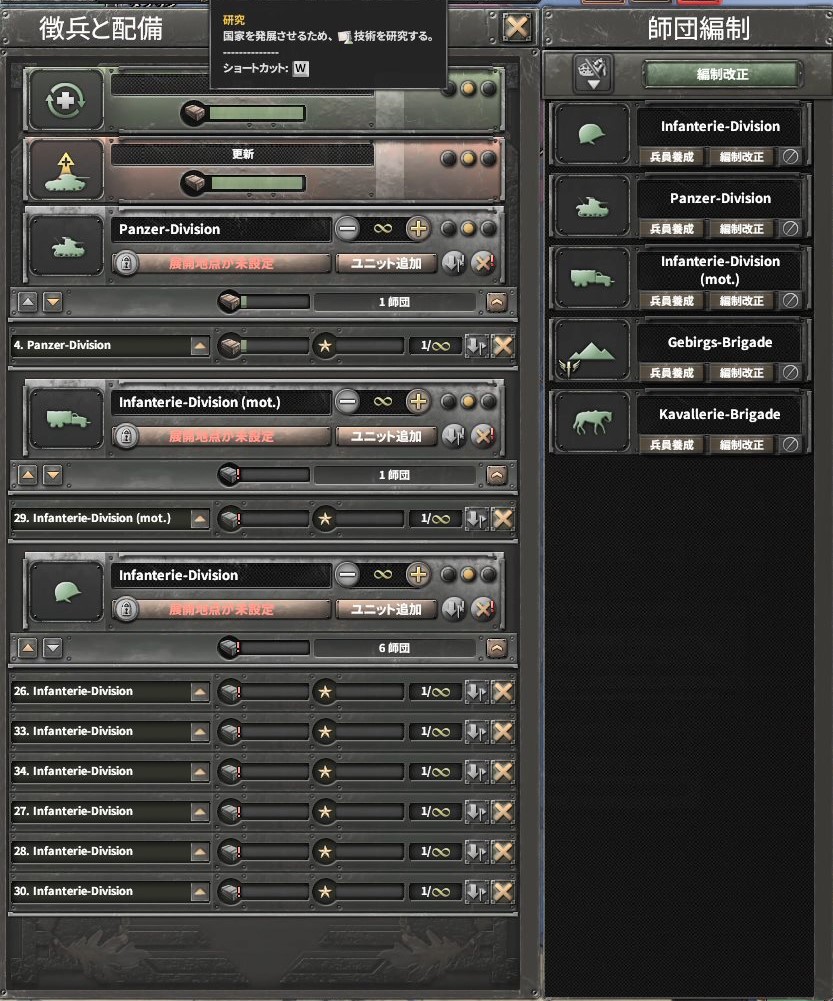Click the lock deployment icon for Panzer-Division
The image size is (833, 1001).
click(x=126, y=263)
